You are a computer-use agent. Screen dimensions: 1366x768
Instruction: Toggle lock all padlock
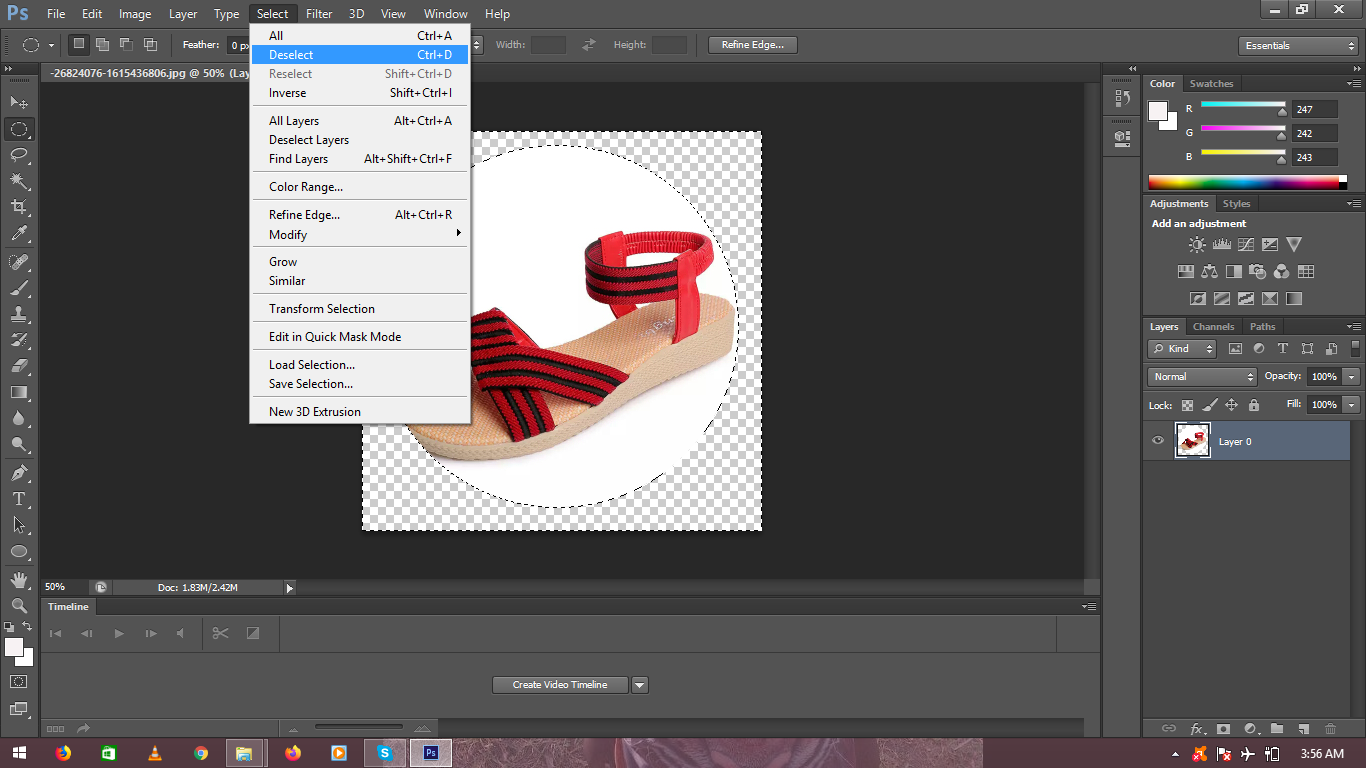coord(1253,405)
